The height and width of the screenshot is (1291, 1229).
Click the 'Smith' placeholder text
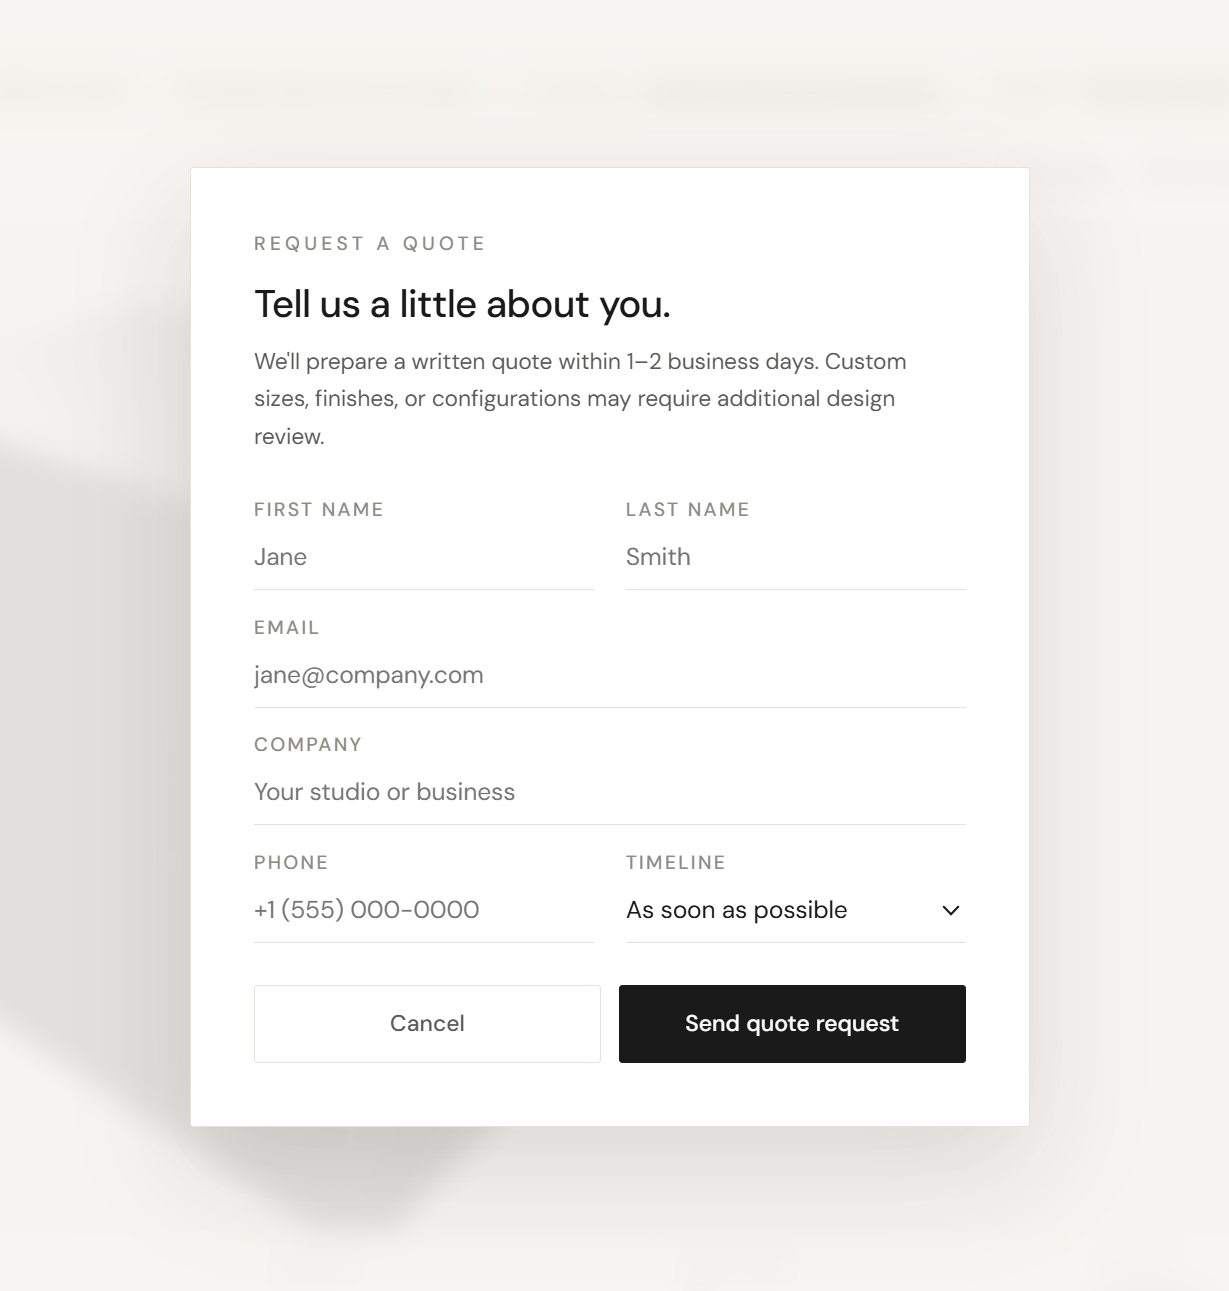[x=658, y=557]
